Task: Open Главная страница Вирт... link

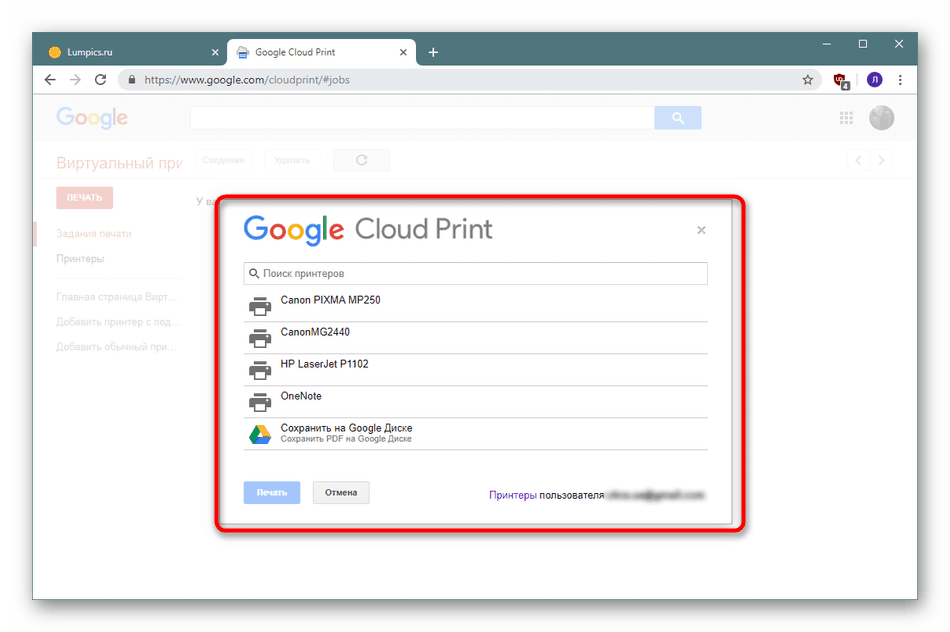Action: tap(116, 296)
